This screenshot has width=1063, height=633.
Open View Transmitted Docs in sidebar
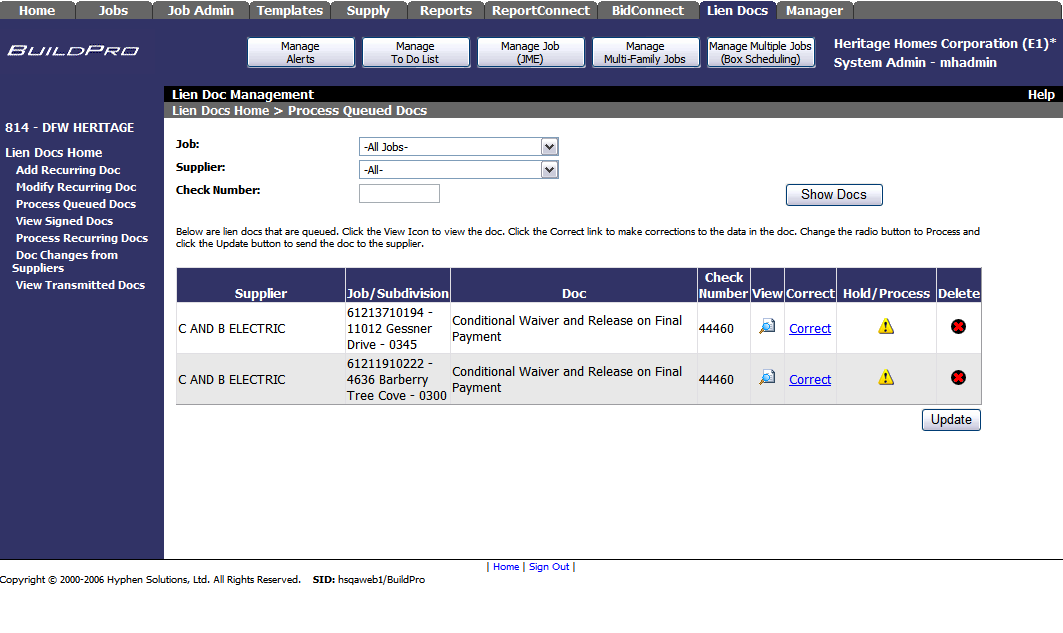coord(80,285)
